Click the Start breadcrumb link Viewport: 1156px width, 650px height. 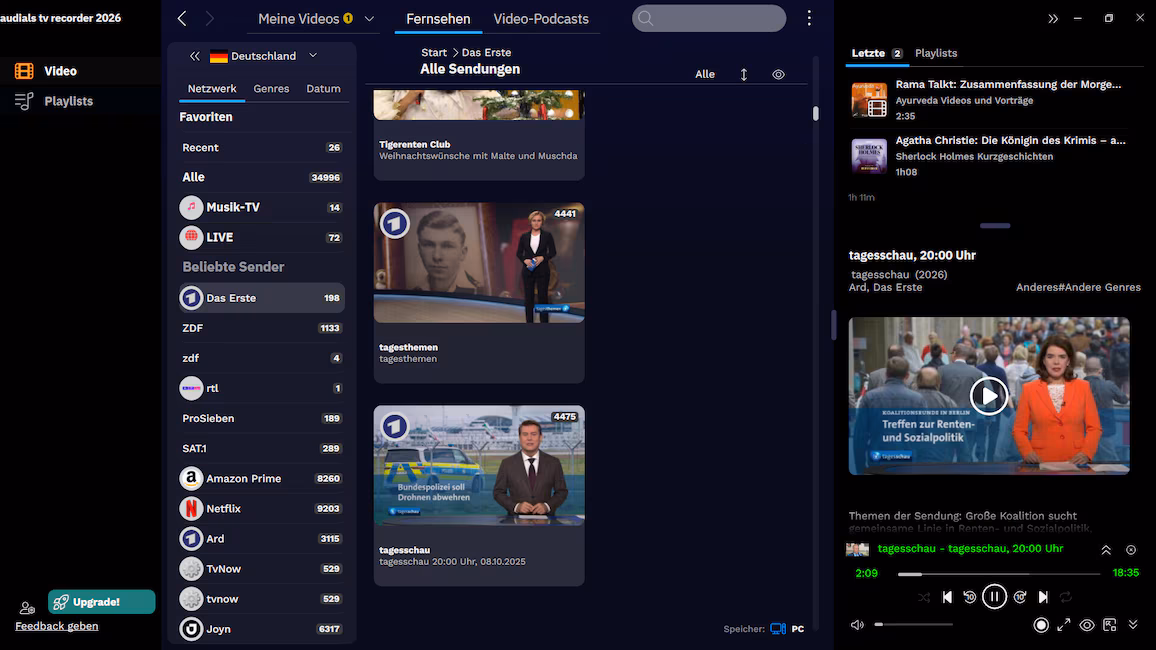[434, 52]
